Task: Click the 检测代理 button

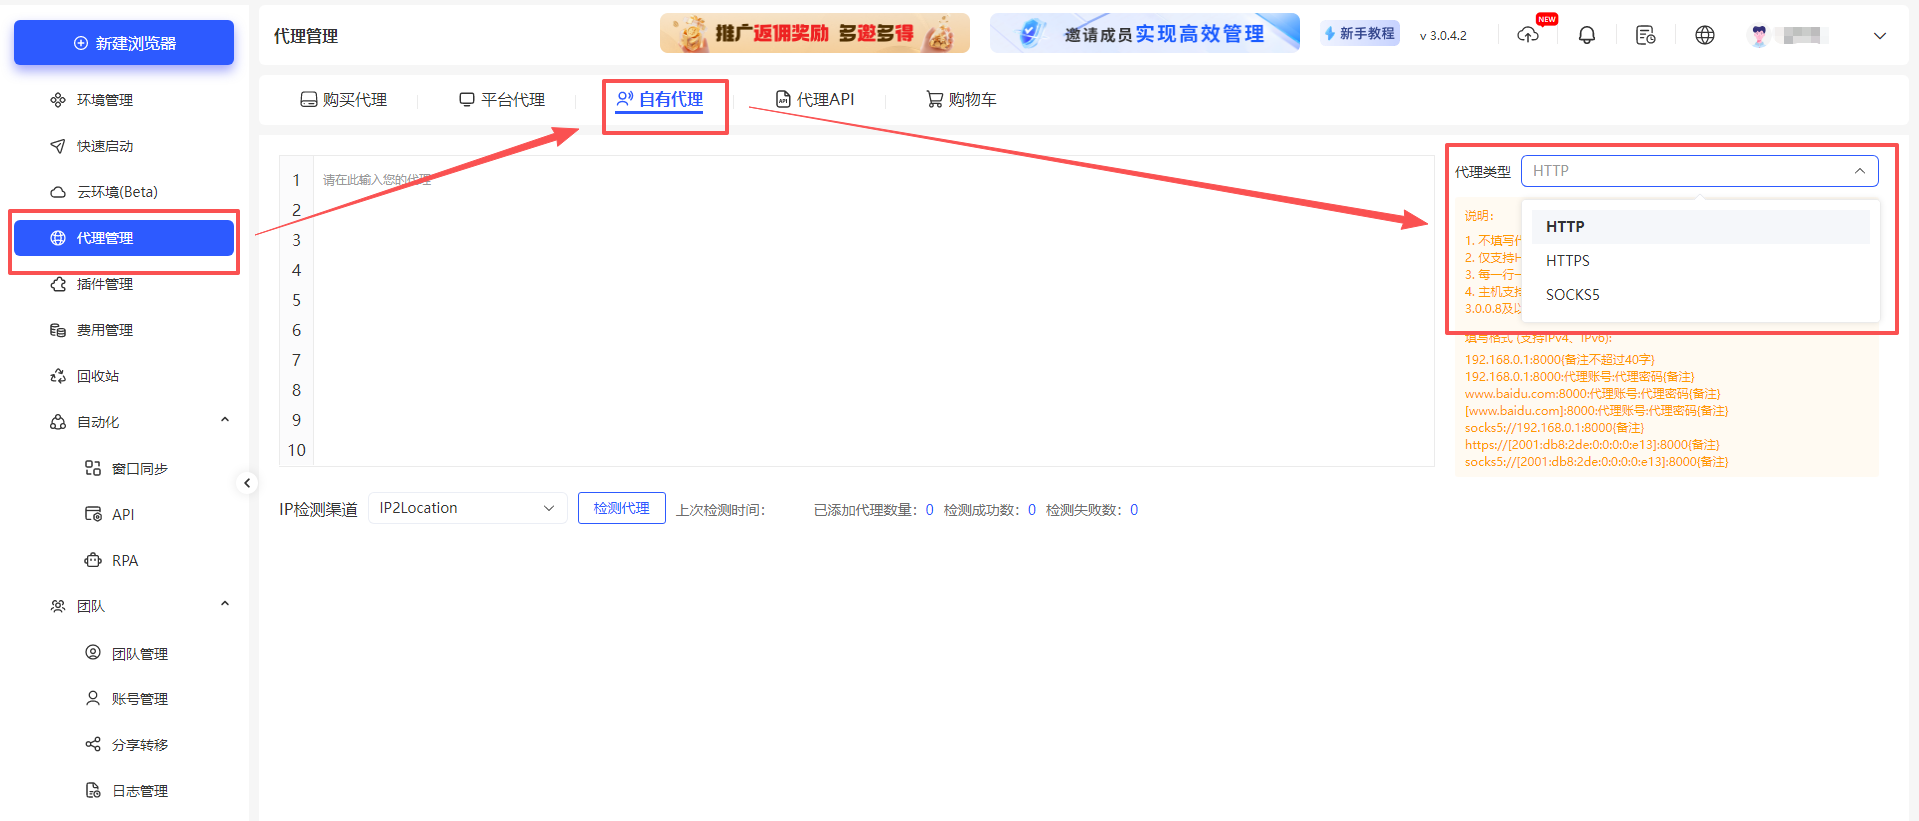Action: [621, 508]
